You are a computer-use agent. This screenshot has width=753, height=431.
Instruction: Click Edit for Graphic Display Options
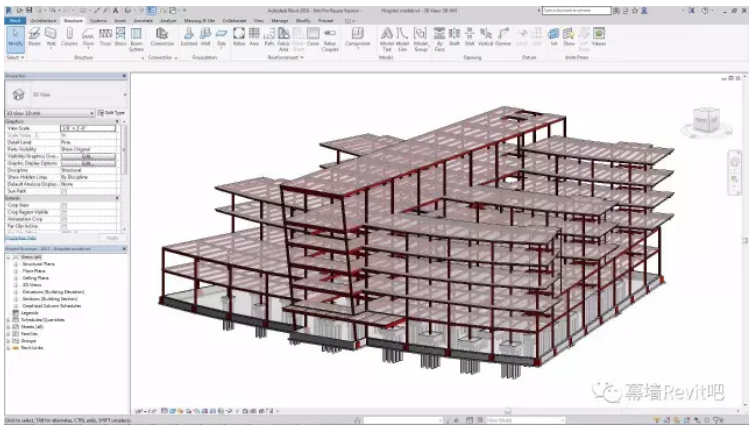88,163
